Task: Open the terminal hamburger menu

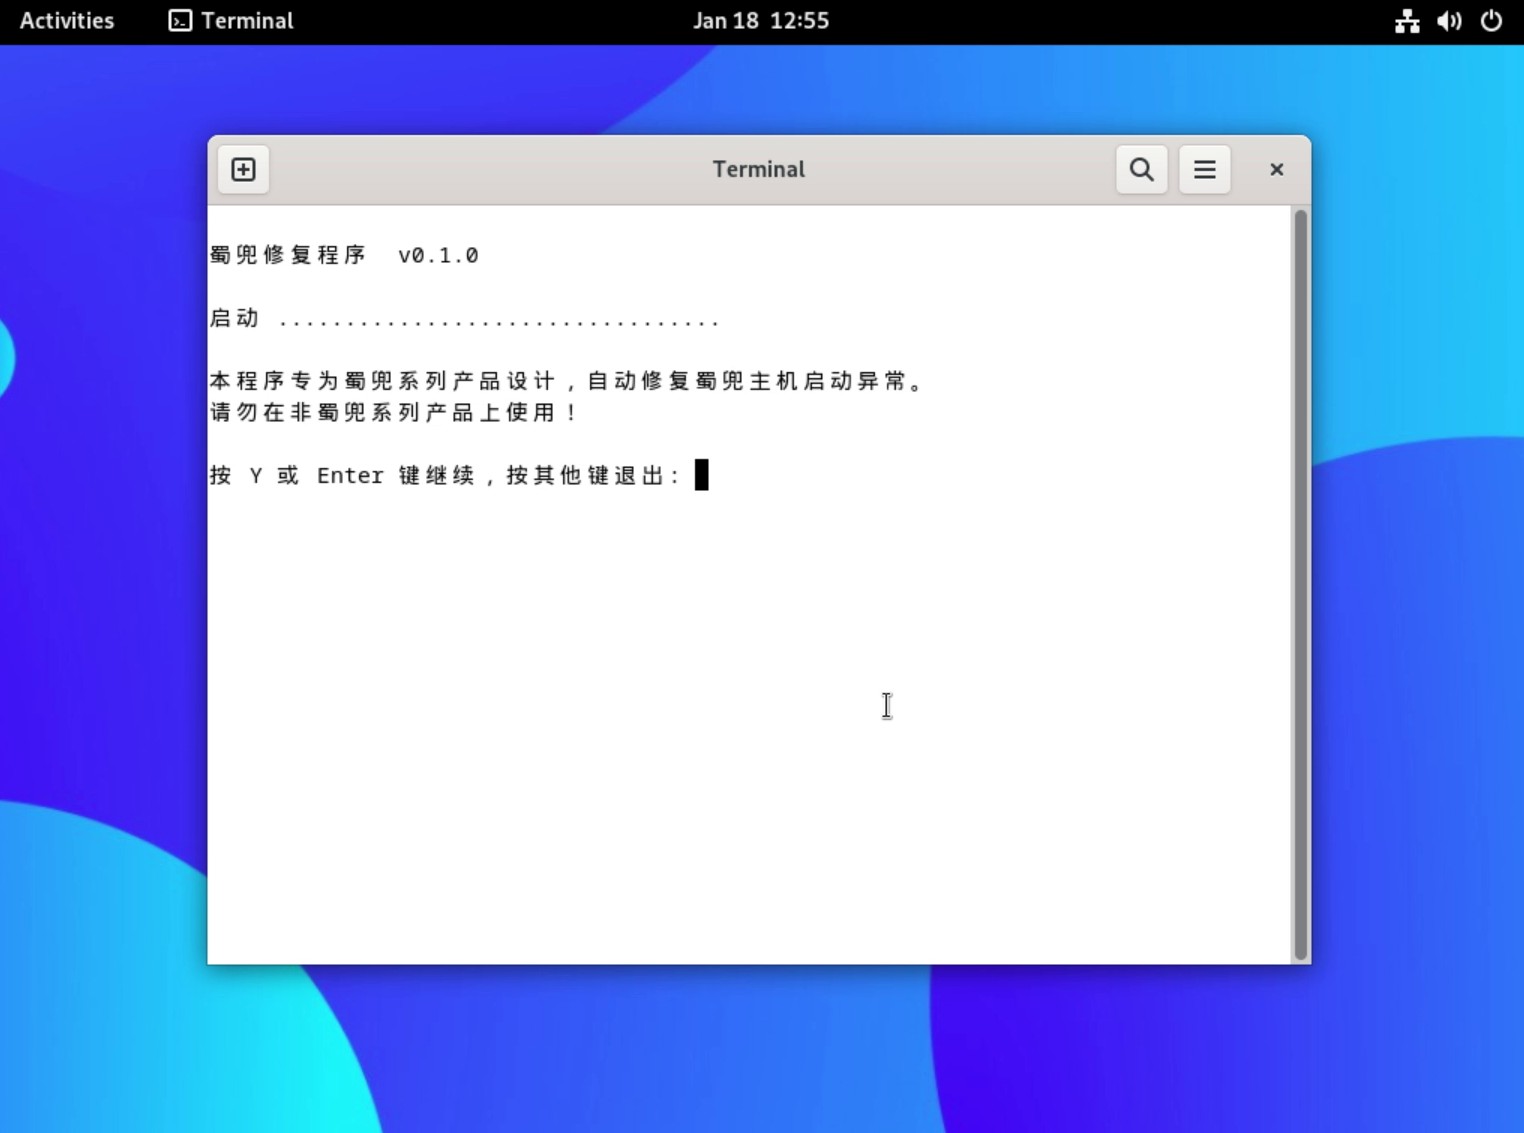Action: [x=1204, y=169]
